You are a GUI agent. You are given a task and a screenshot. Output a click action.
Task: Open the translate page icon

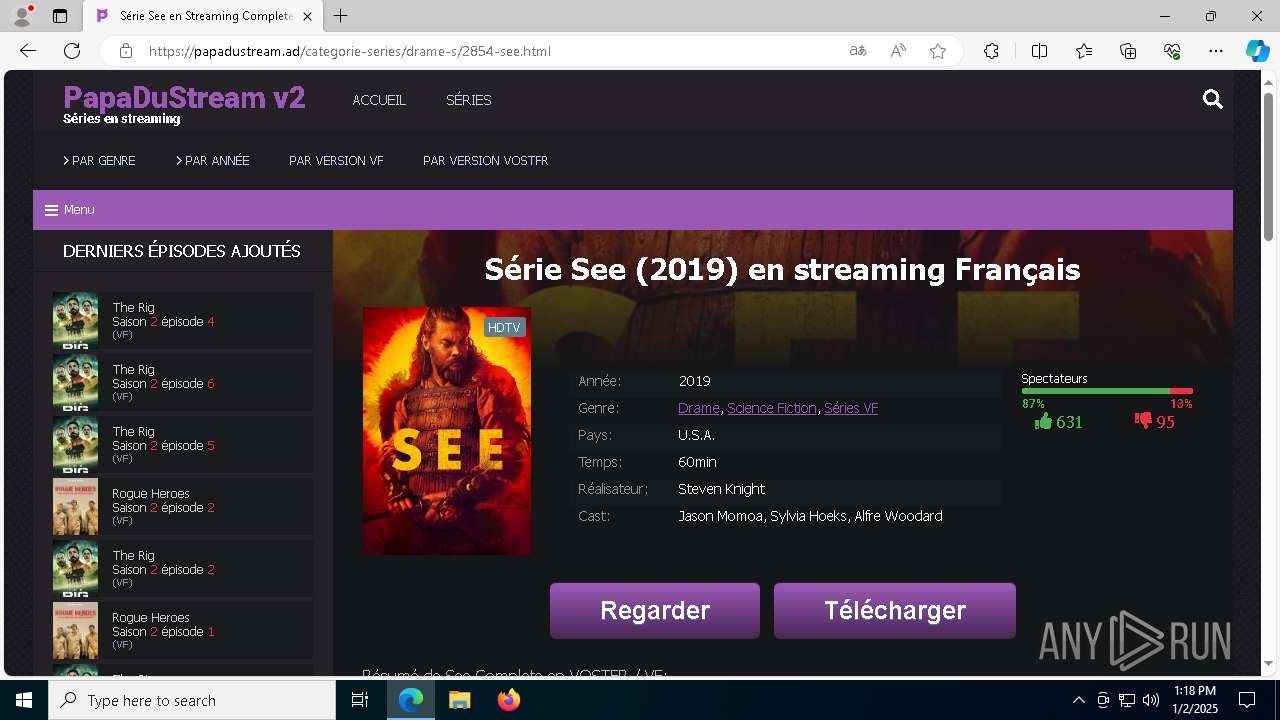(858, 51)
